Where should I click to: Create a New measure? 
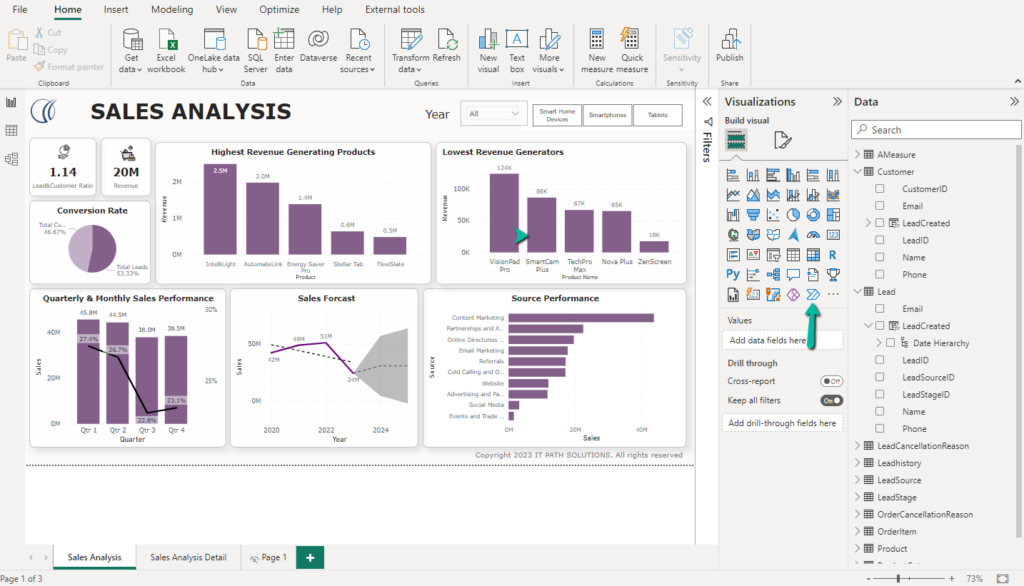point(597,40)
